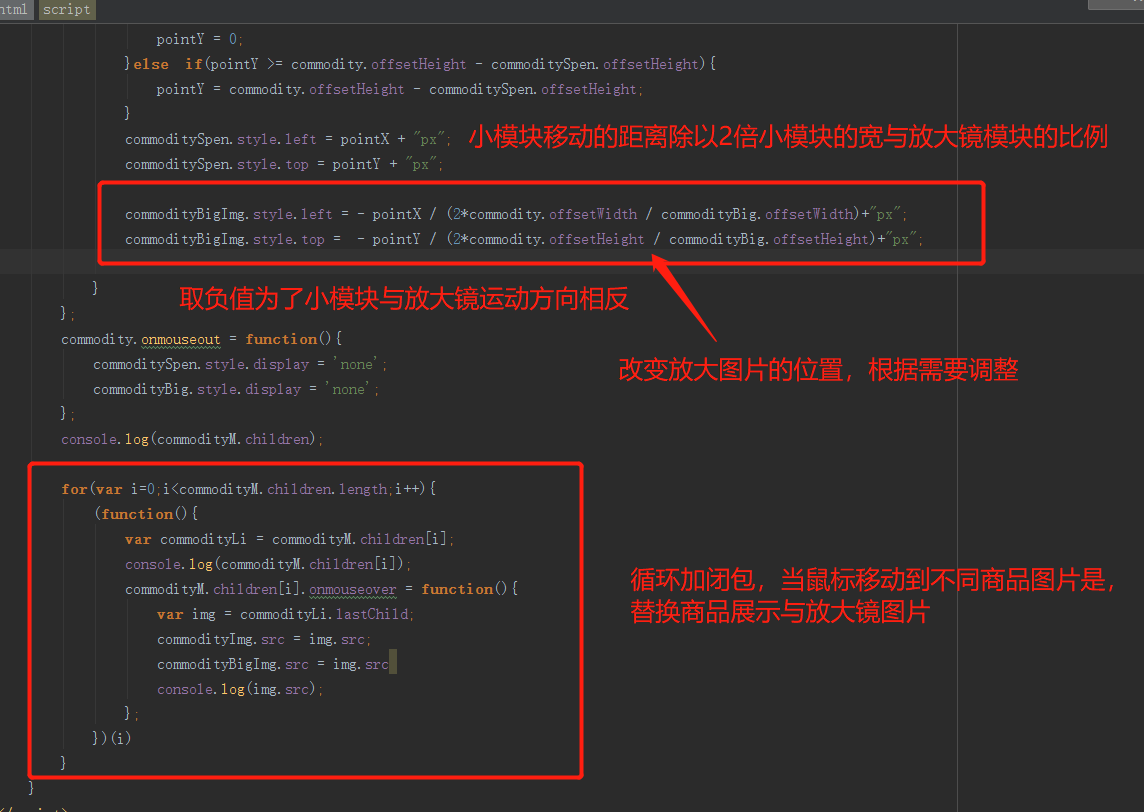1144x812 pixels.
Task: Click the commodityBig.style.display = 'none' line
Action: [236, 389]
